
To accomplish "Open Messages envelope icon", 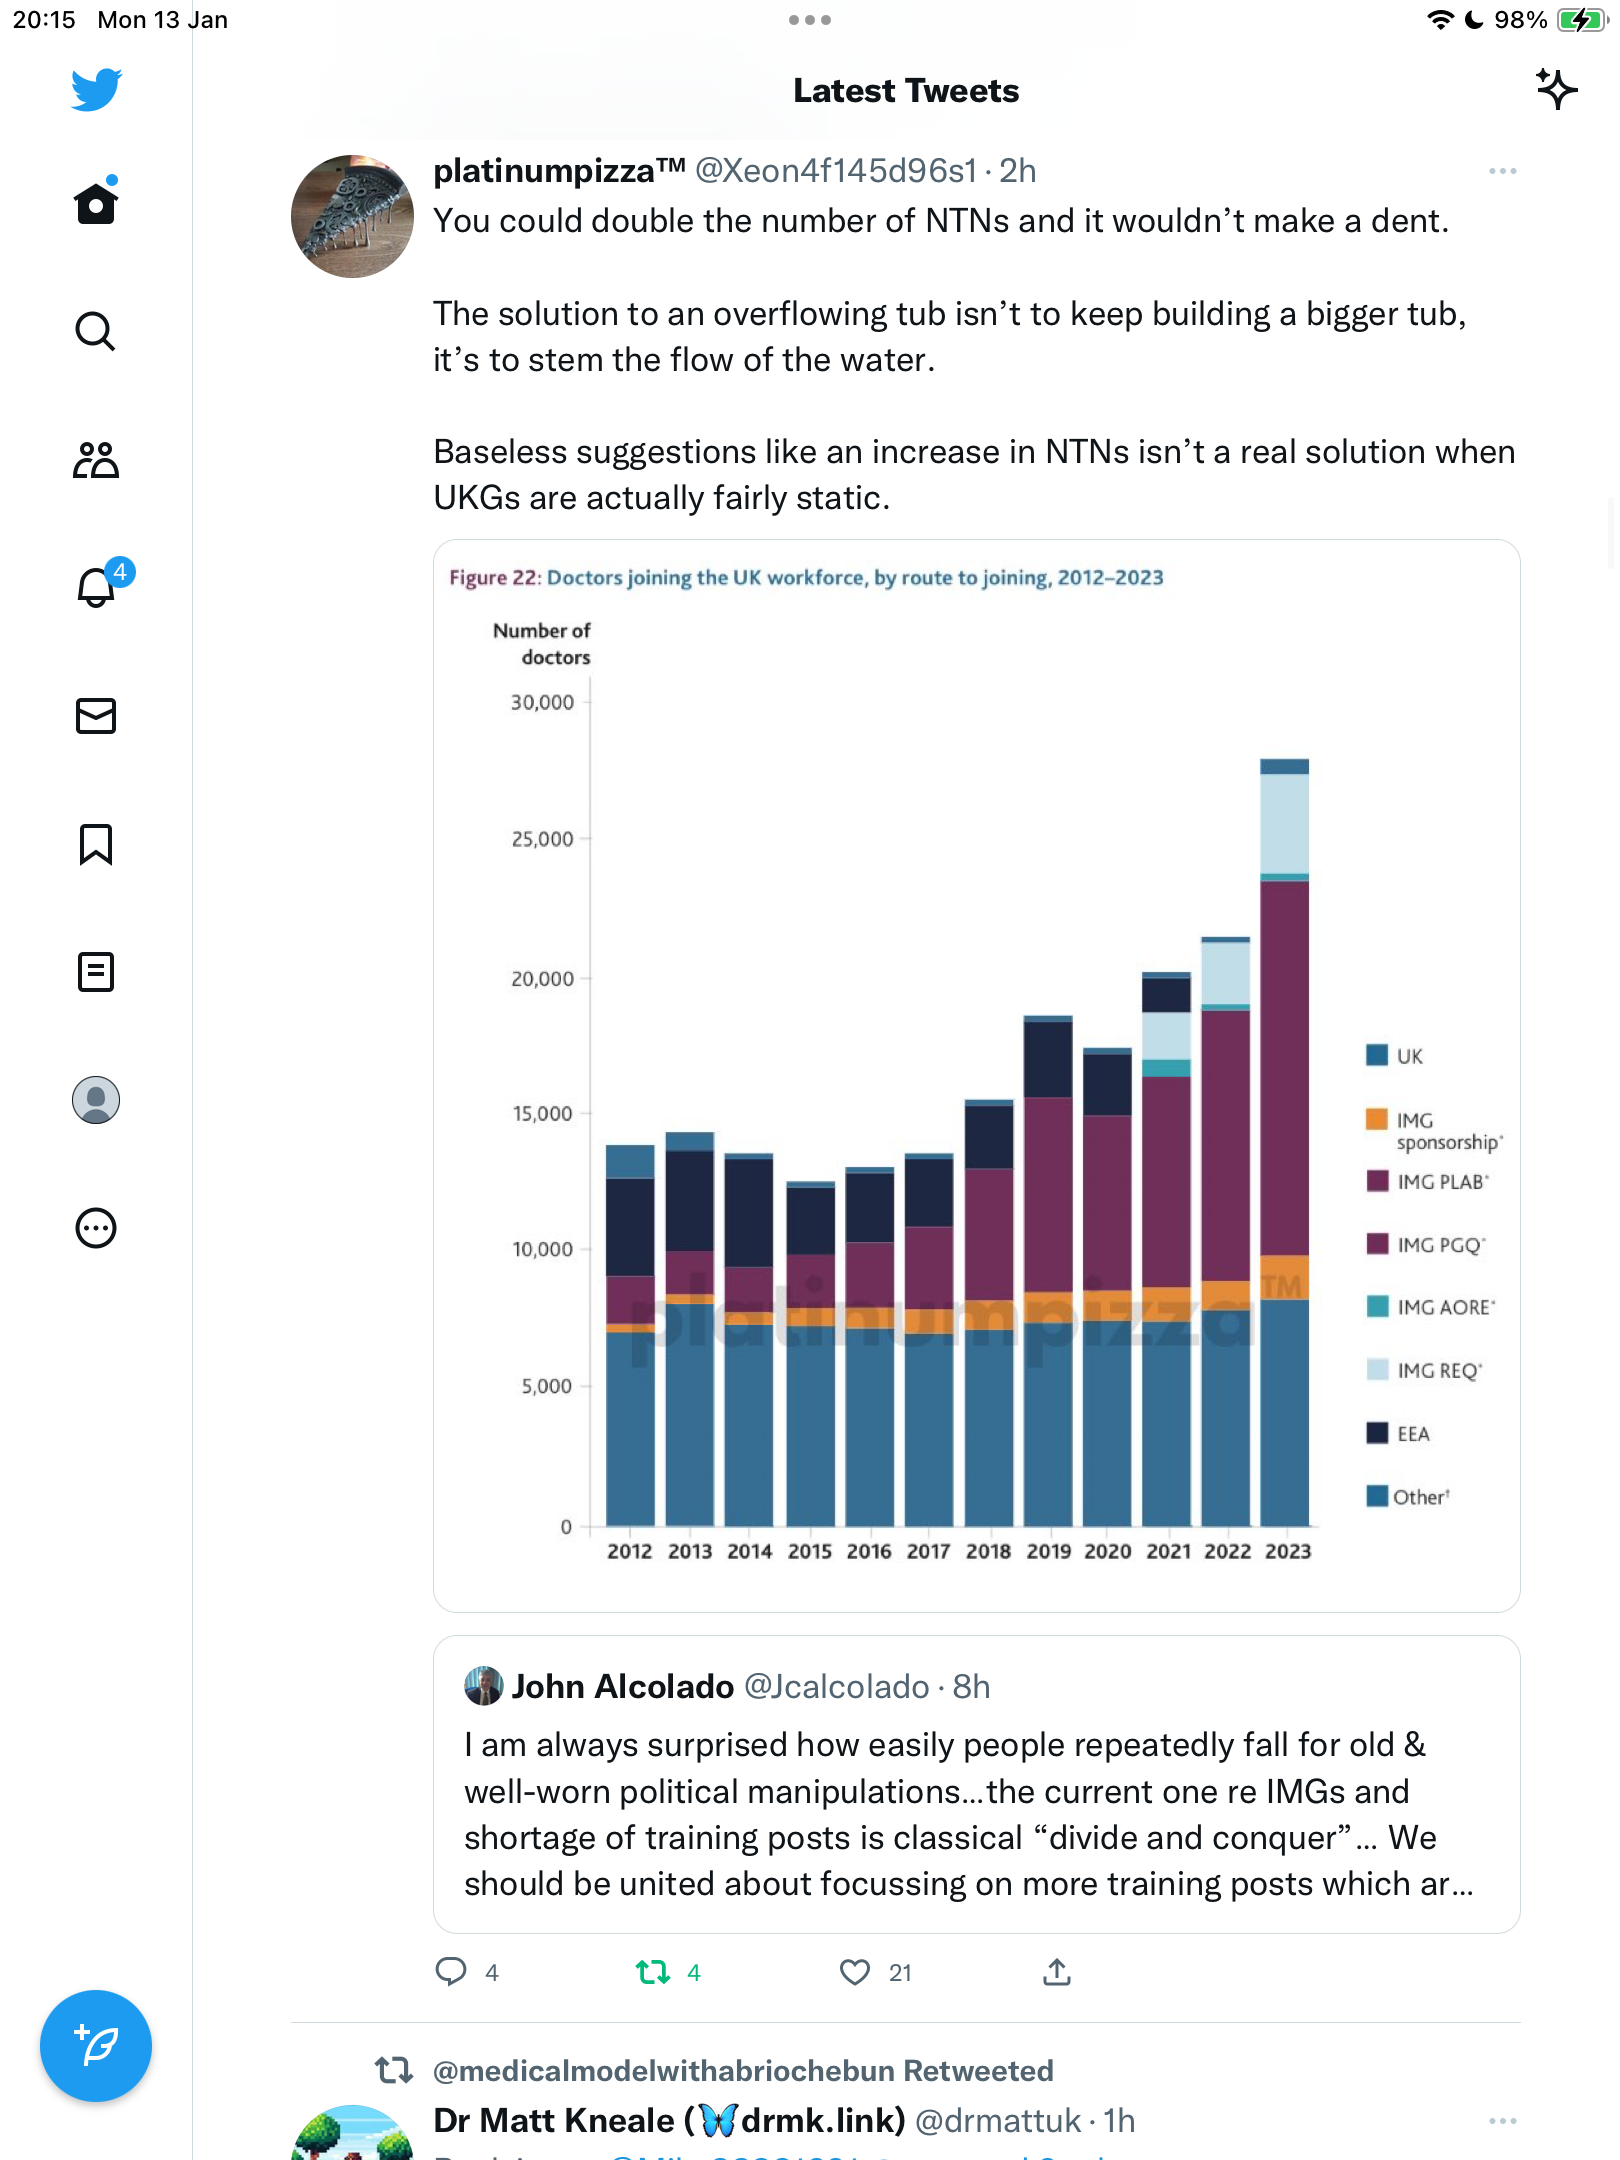I will coord(96,716).
